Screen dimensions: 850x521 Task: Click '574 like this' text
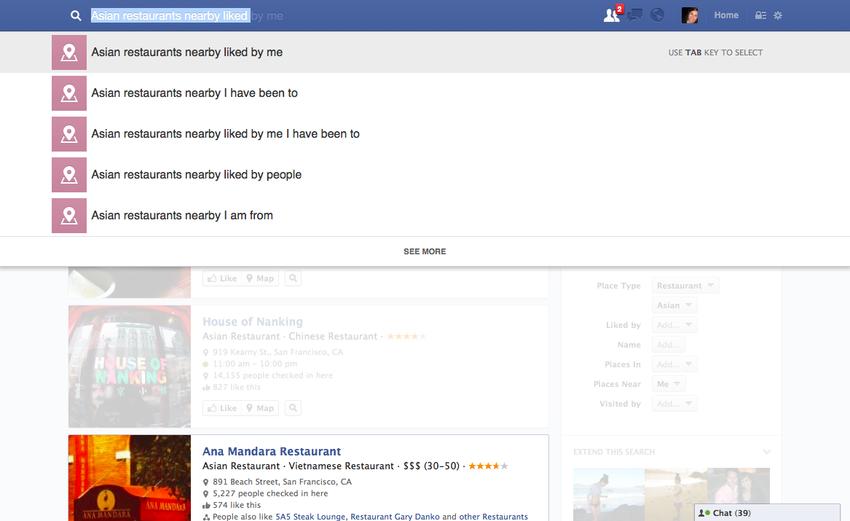pyautogui.click(x=236, y=505)
